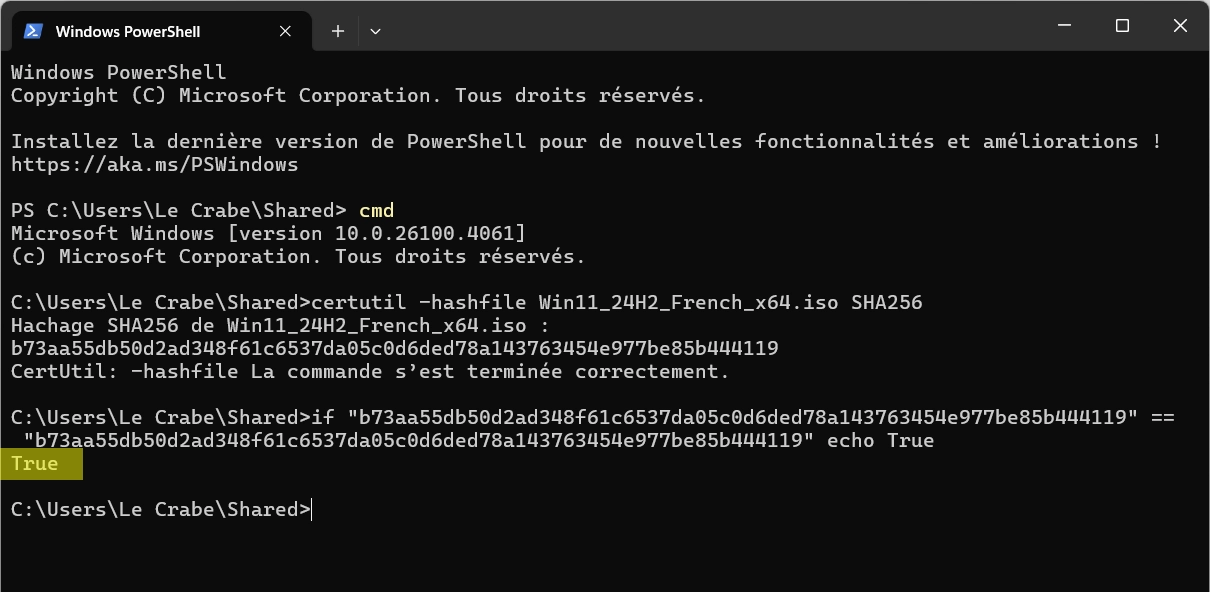Click the Installez la dernière version line
Screen dimensions: 1210x592
click(586, 141)
